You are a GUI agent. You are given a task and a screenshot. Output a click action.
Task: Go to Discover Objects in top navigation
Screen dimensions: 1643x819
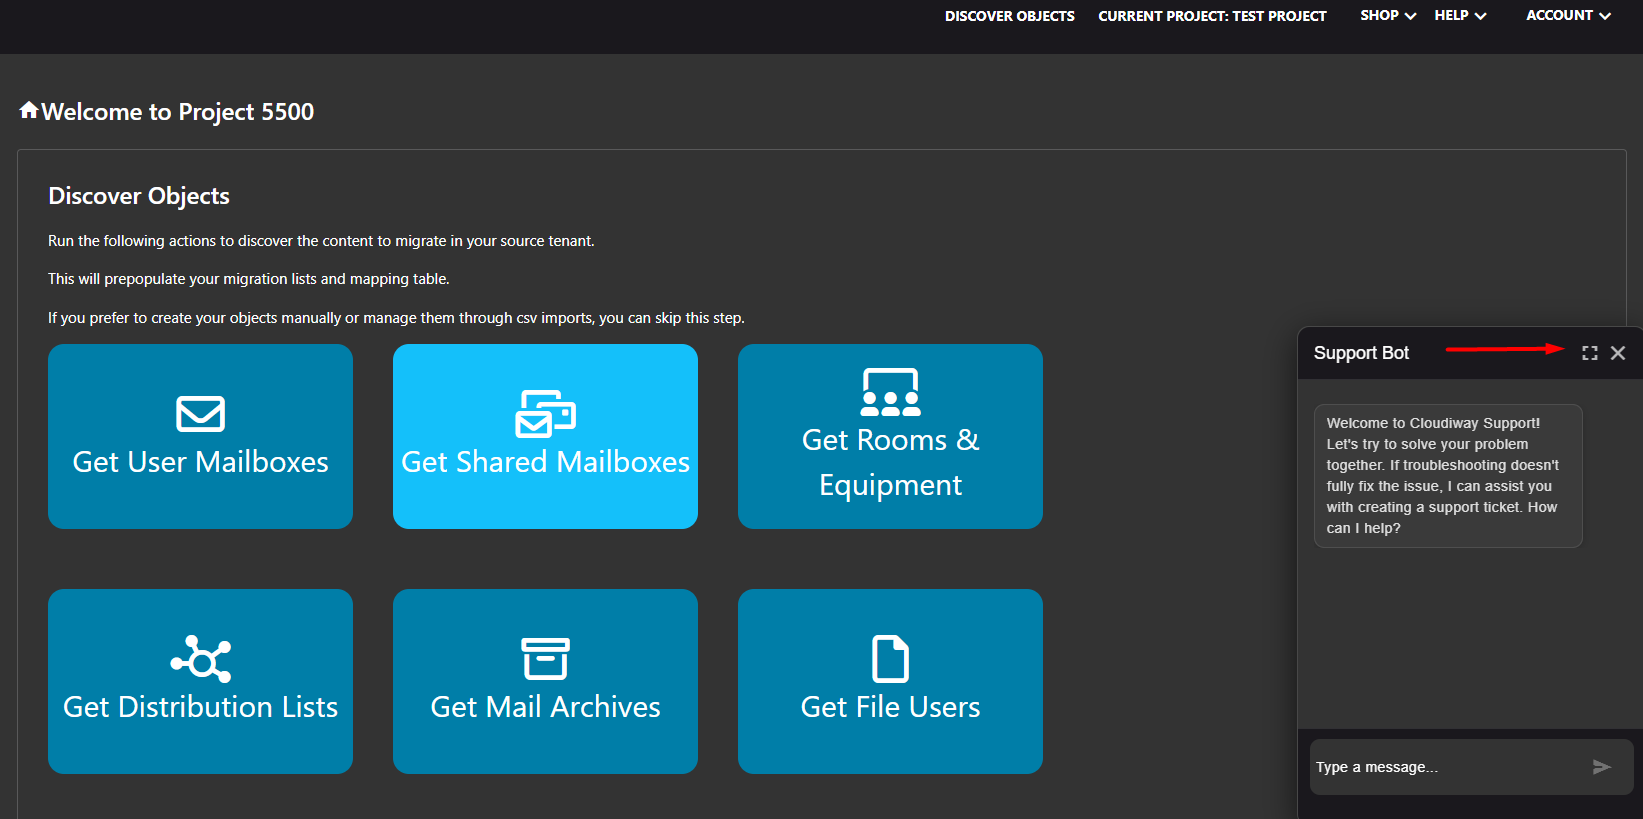(1009, 16)
